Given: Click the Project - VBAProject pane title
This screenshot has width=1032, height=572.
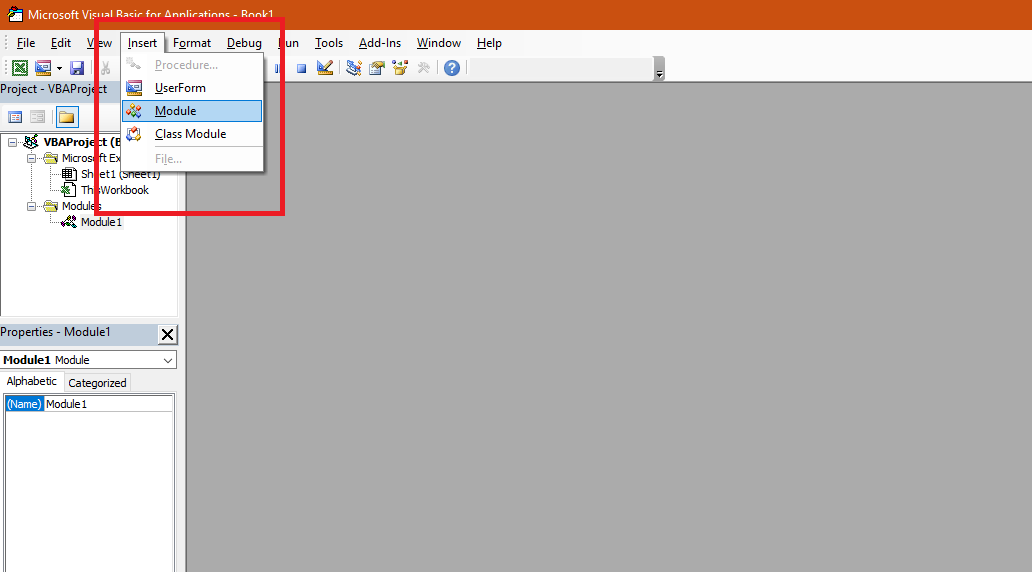Looking at the screenshot, I should click(54, 89).
